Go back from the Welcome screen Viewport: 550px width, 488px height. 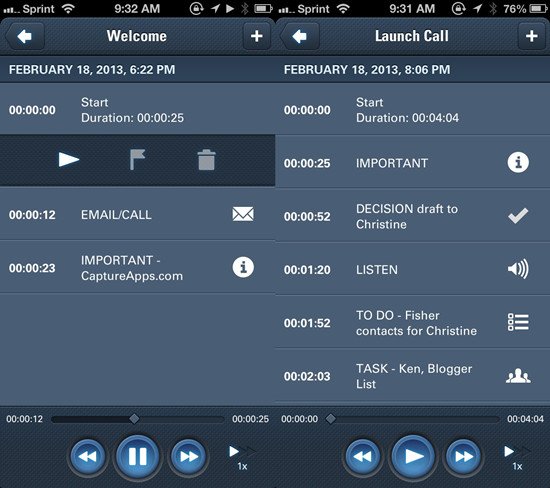click(25, 36)
